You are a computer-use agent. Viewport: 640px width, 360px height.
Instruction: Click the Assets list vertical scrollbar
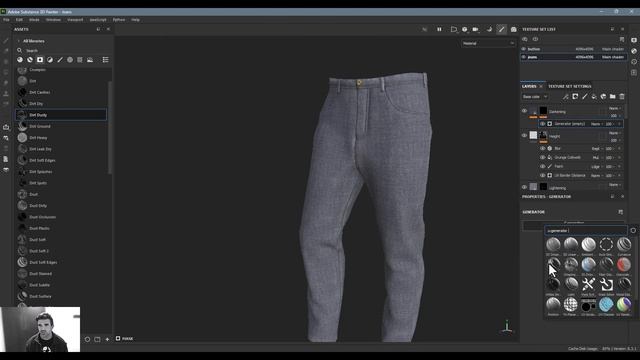[109, 127]
